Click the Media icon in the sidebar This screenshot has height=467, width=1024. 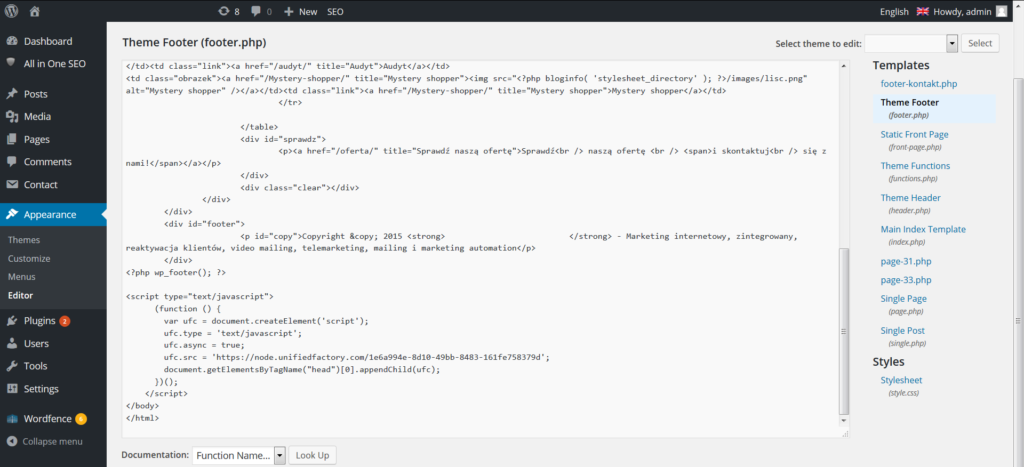pyautogui.click(x=12, y=116)
